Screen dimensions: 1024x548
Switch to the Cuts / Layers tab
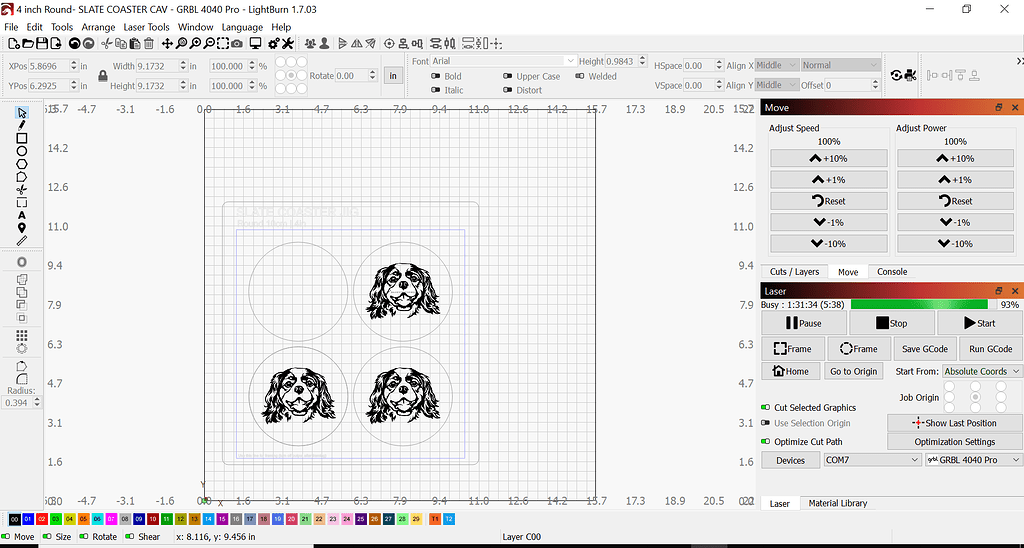pos(794,272)
